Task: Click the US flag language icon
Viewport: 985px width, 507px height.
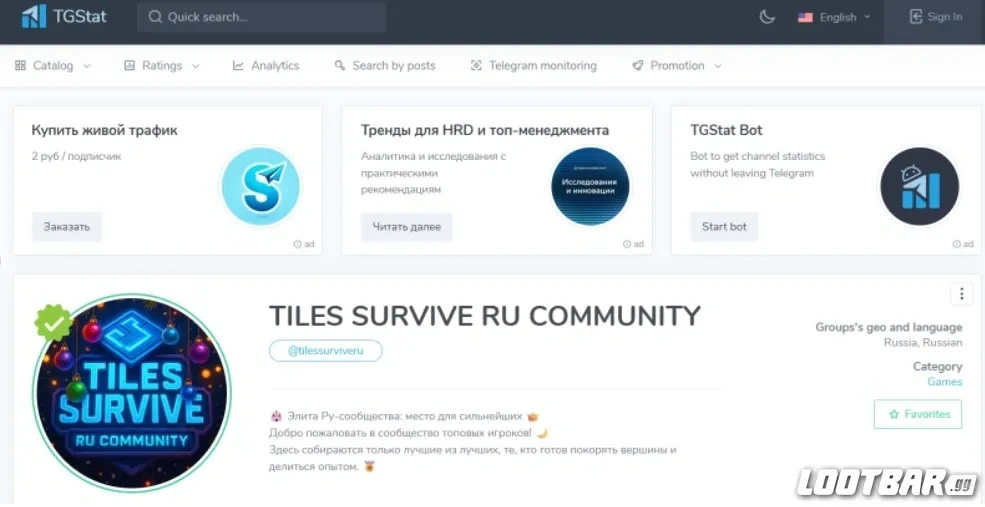Action: pyautogui.click(x=805, y=18)
